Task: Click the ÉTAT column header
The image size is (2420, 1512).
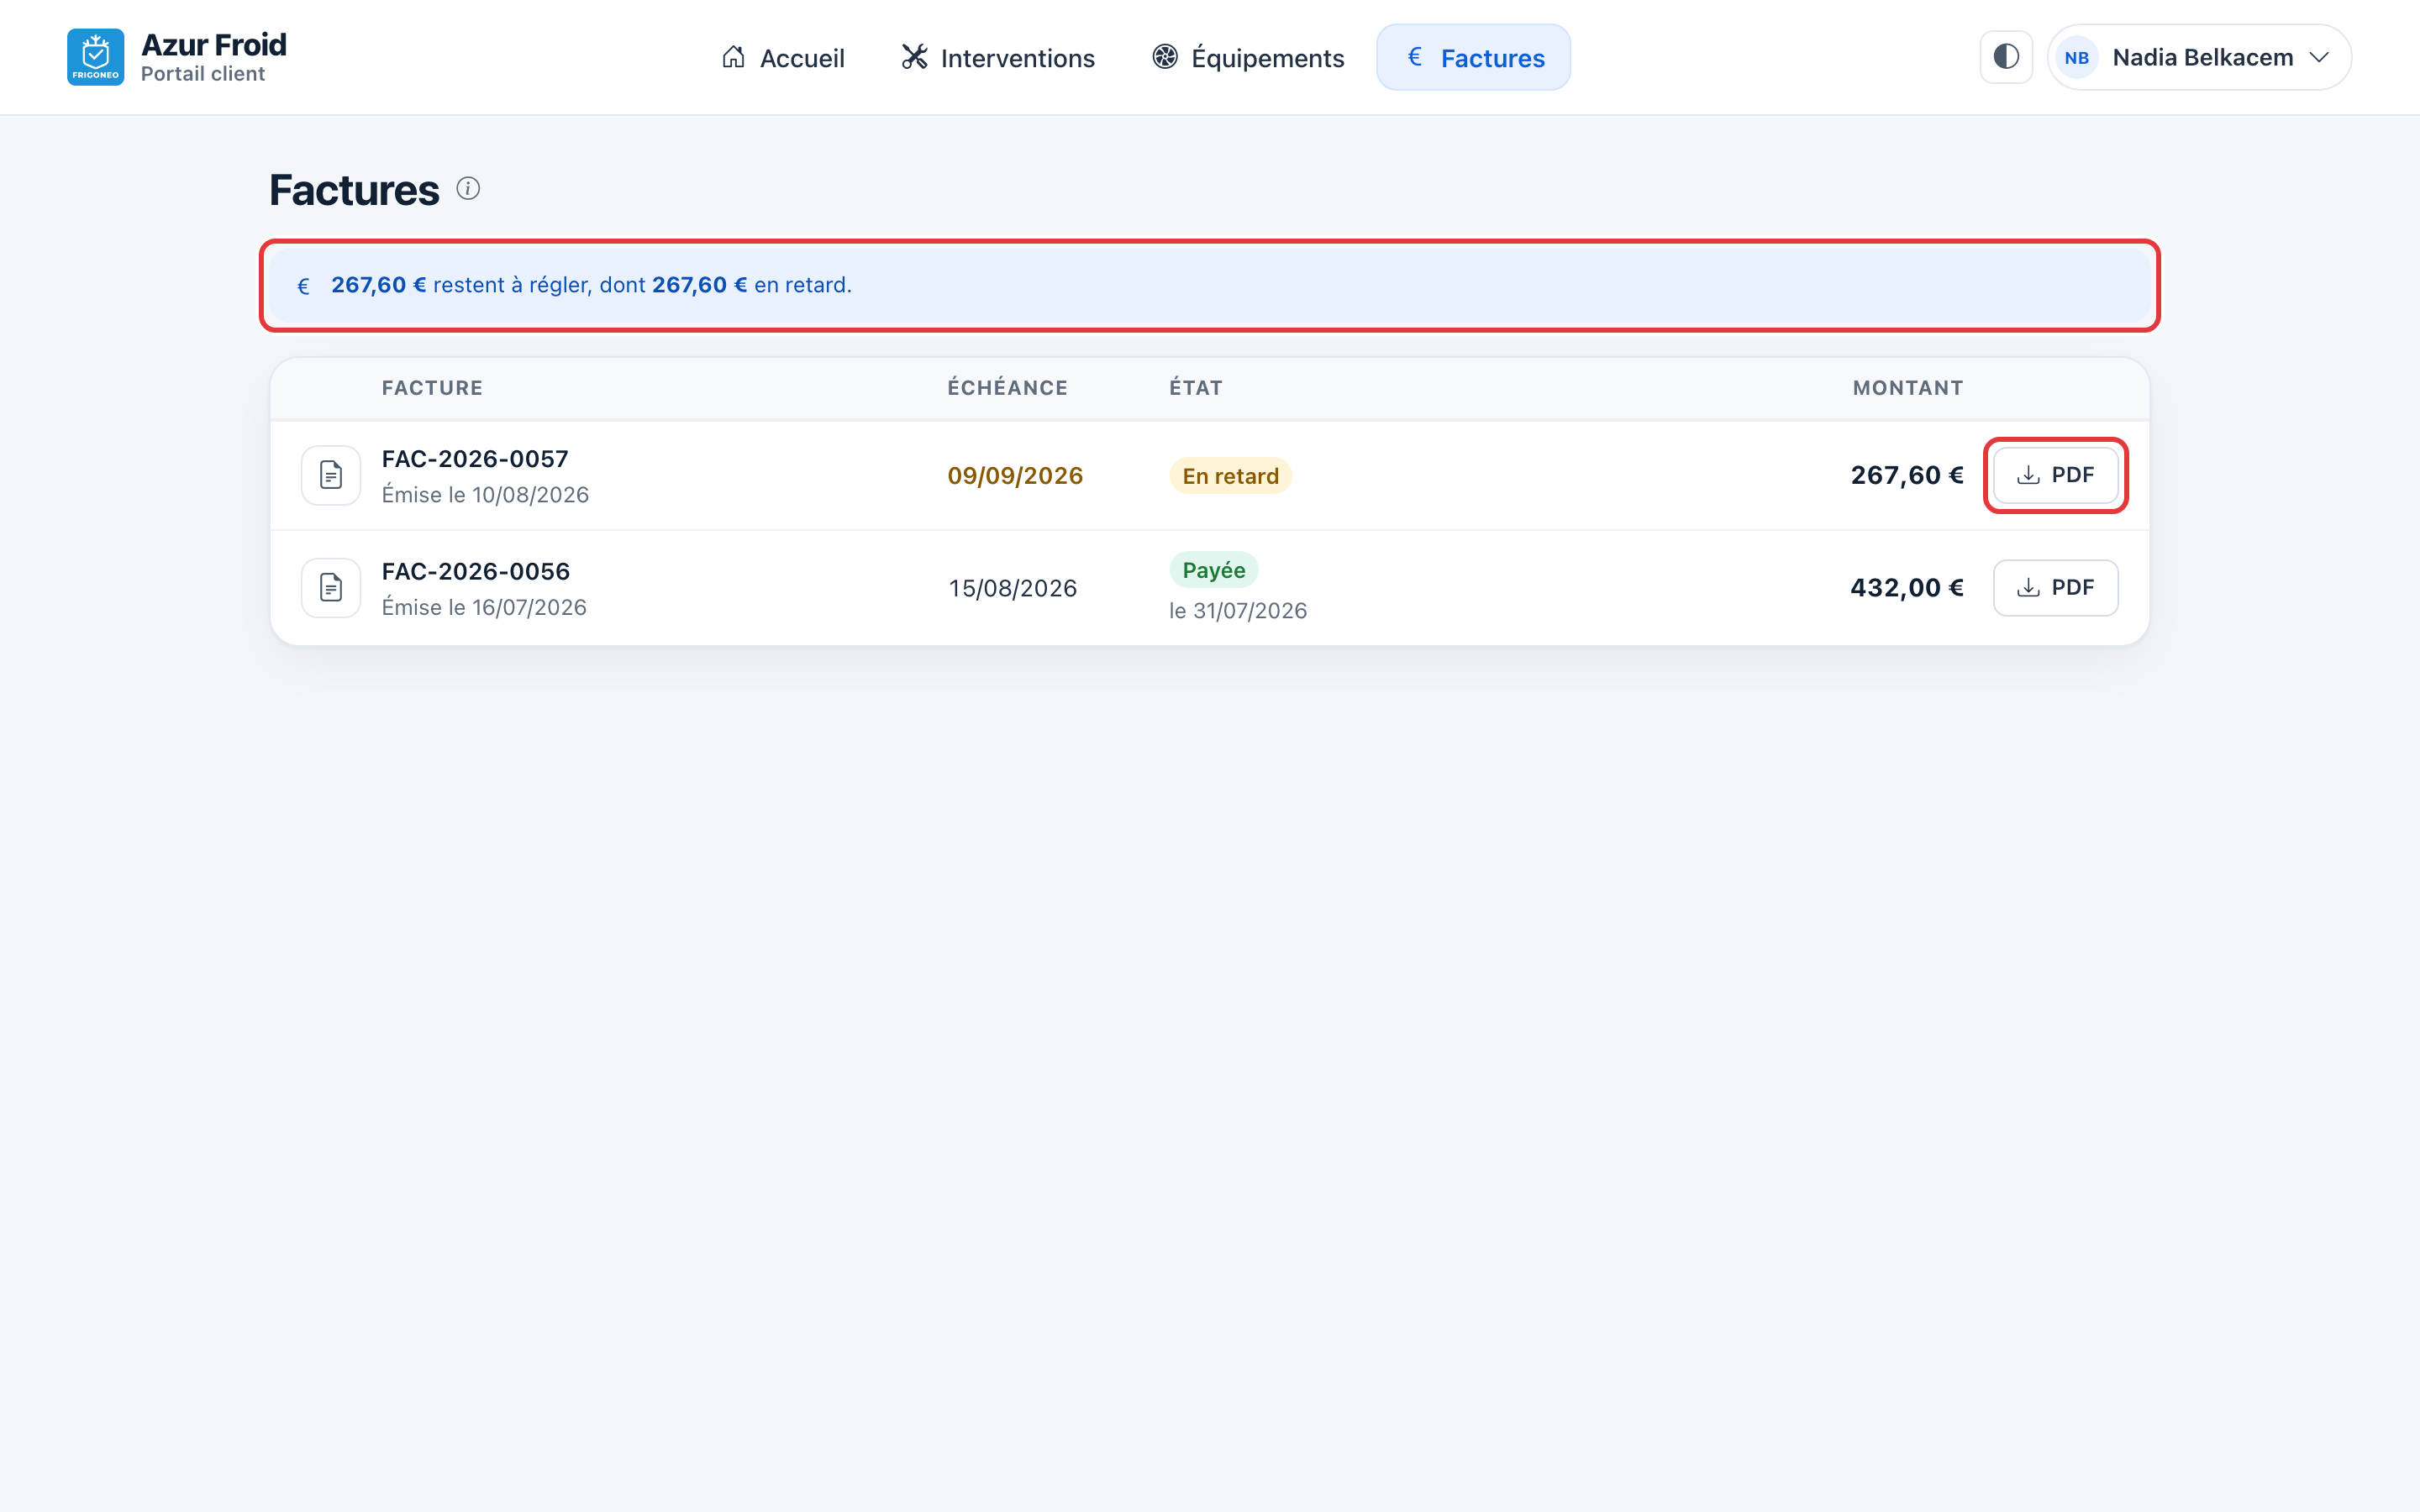Action: click(1196, 388)
